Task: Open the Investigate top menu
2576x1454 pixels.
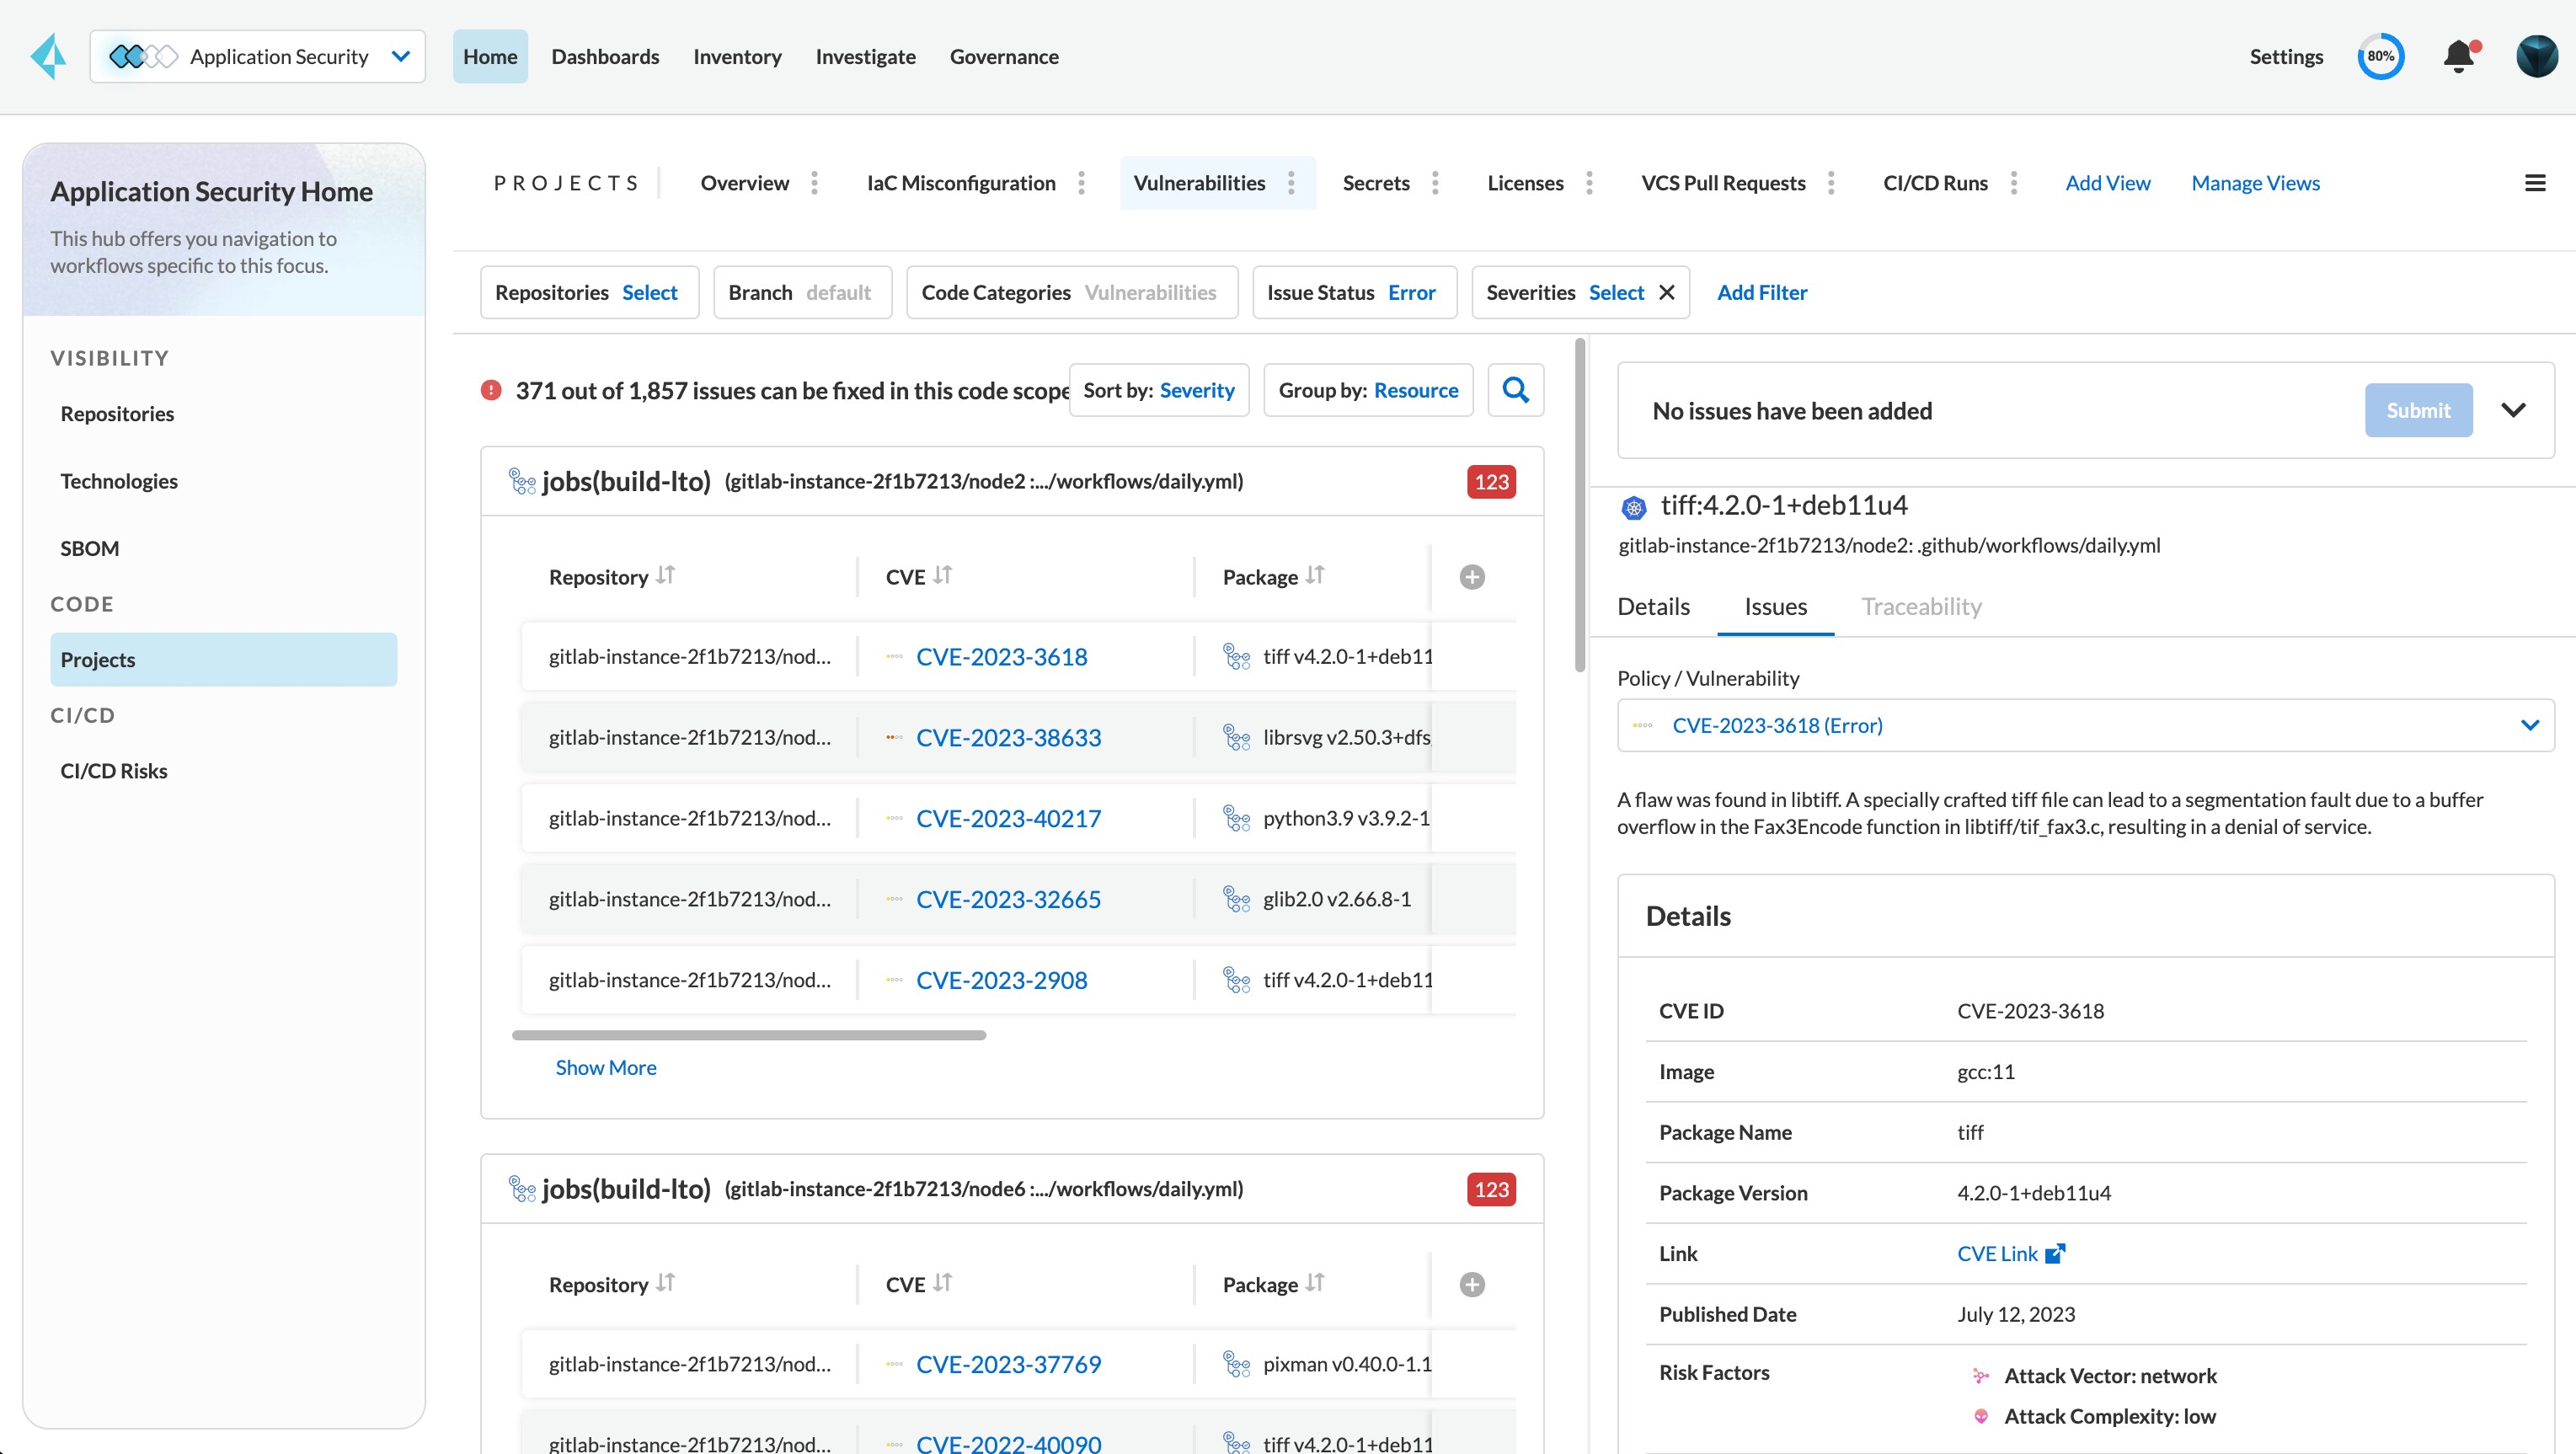Action: [x=865, y=57]
